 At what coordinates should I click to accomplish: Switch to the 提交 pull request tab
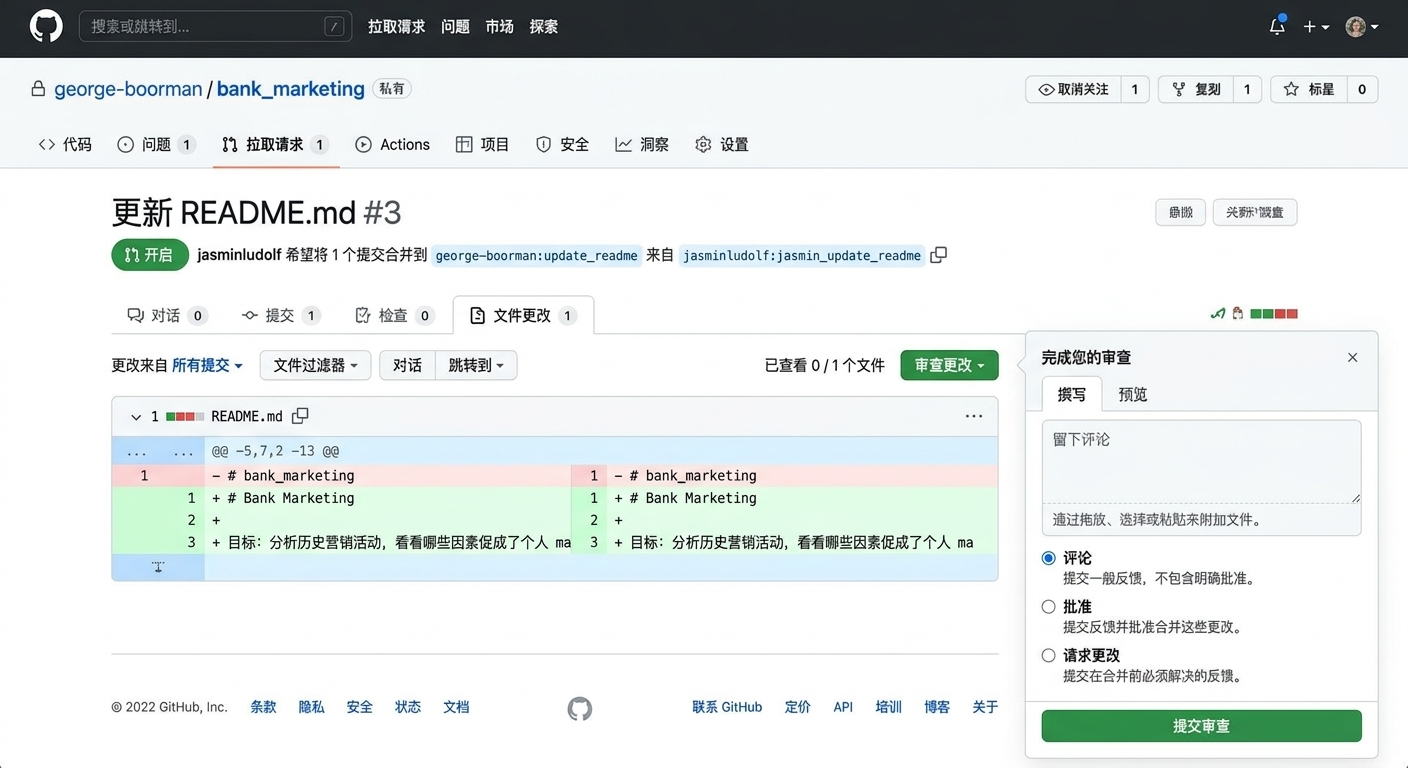tap(280, 315)
